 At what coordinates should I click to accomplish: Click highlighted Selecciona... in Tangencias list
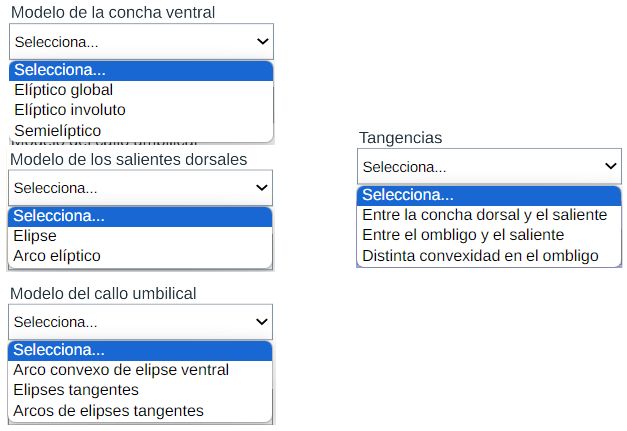click(489, 195)
